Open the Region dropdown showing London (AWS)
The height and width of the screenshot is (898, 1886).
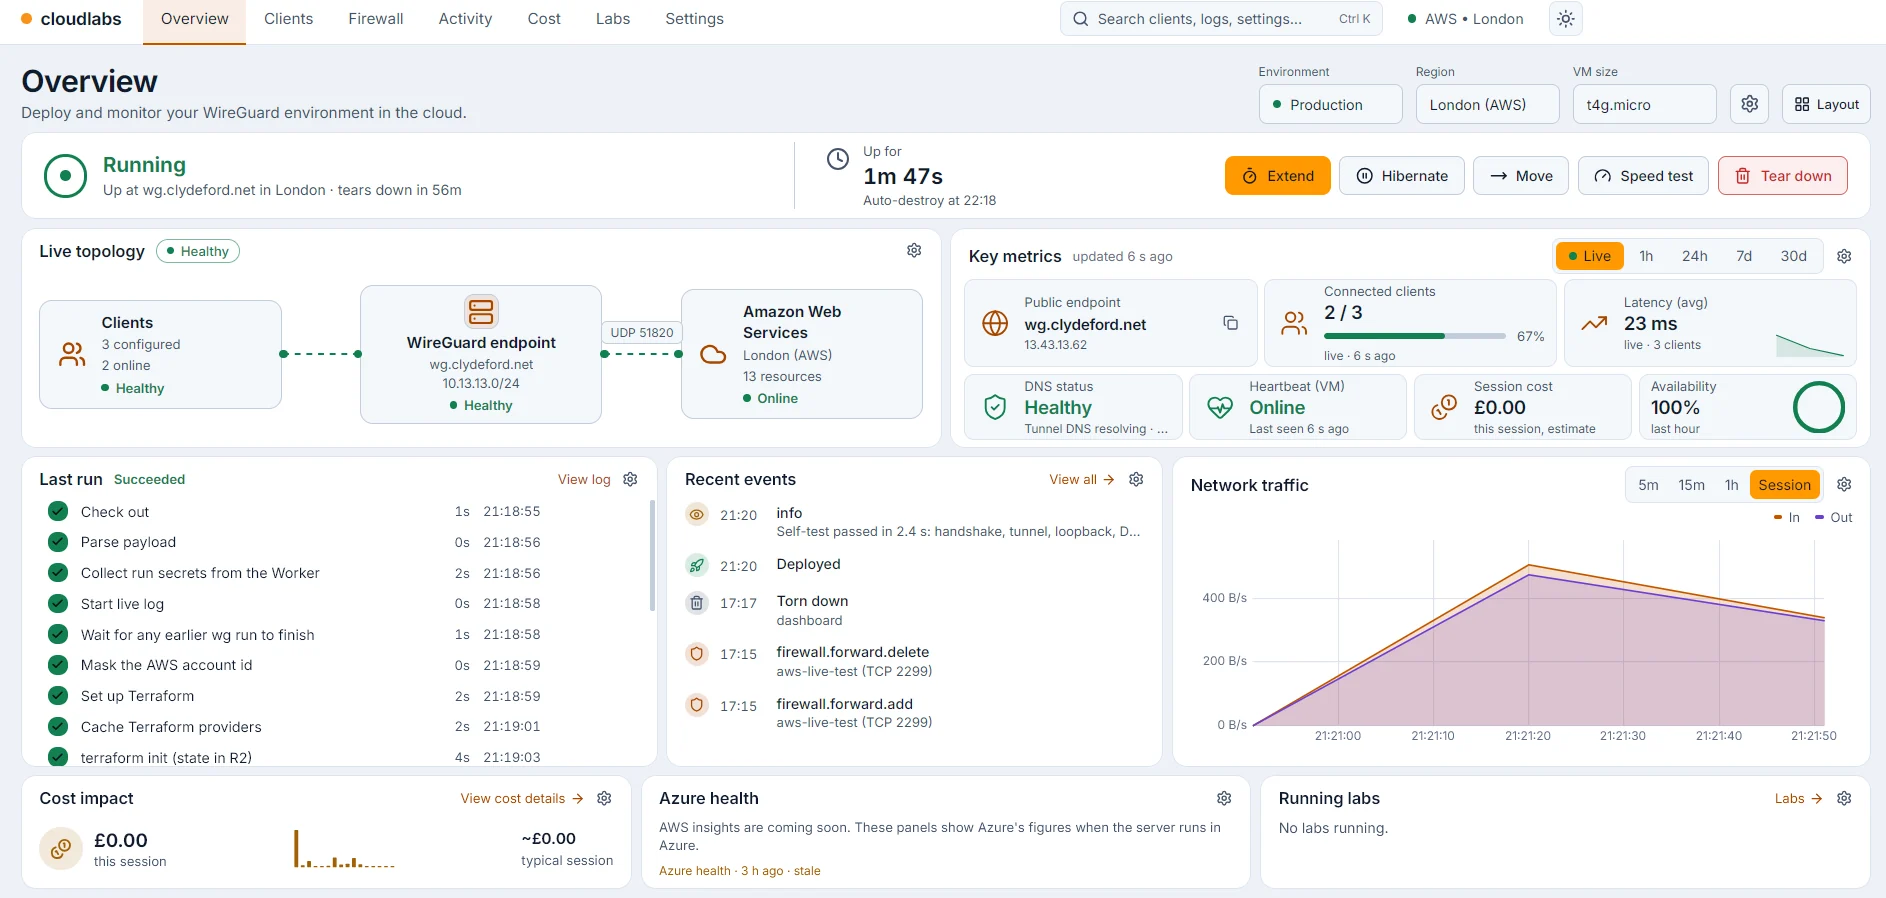point(1487,104)
